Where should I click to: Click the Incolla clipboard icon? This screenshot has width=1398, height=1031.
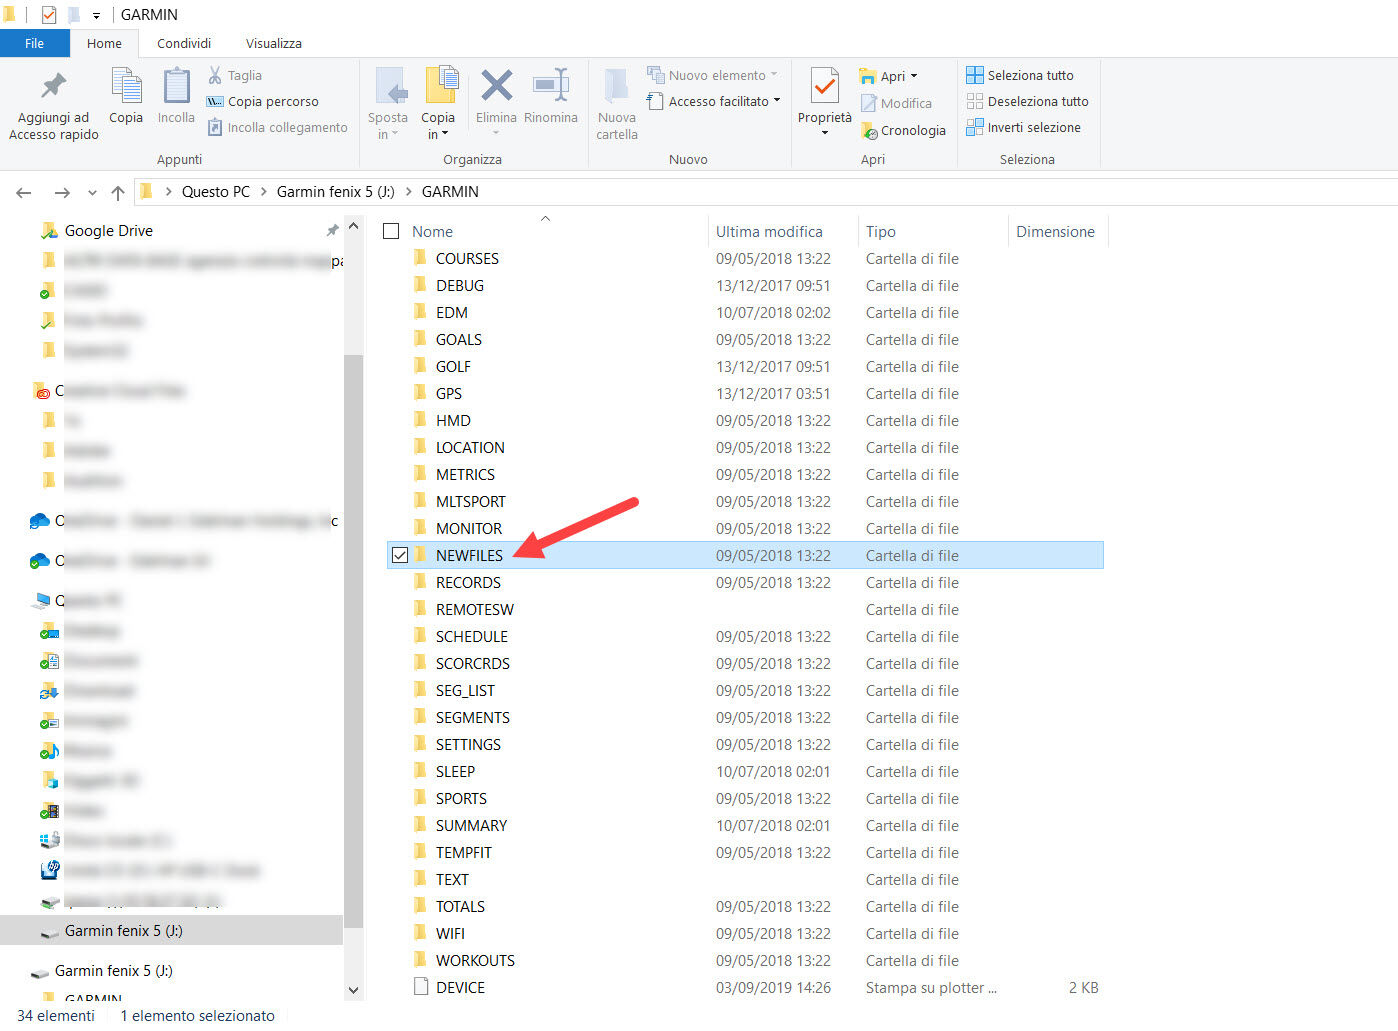[x=176, y=87]
